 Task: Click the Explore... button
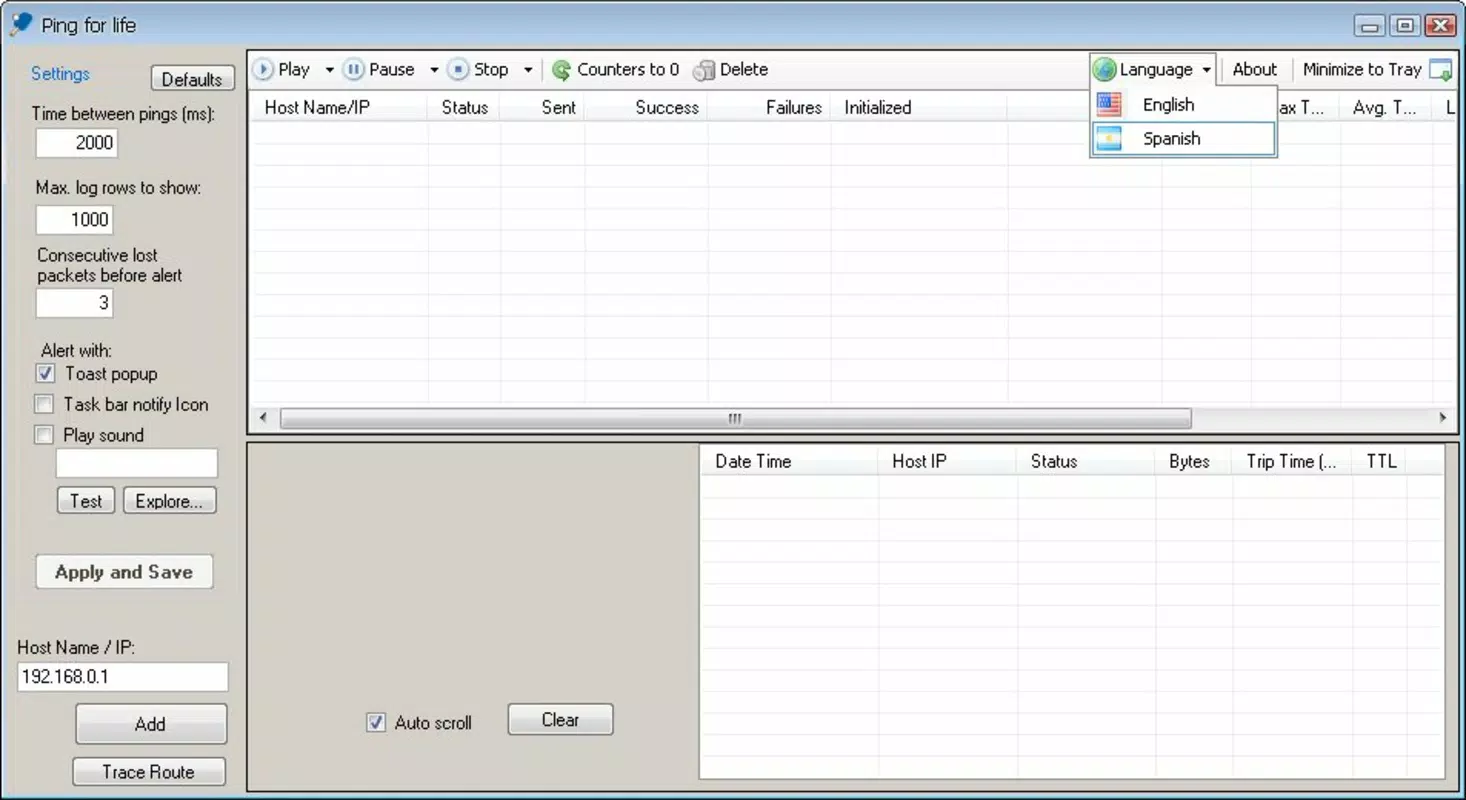pos(169,501)
